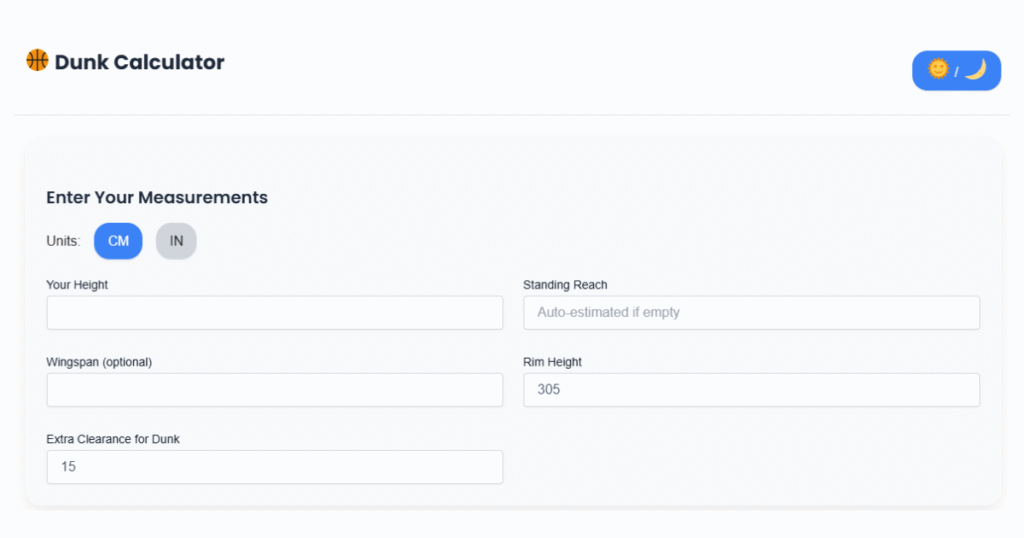This screenshot has width=1024, height=538.
Task: Click the Standing Reach auto-estimated field
Action: 751,312
